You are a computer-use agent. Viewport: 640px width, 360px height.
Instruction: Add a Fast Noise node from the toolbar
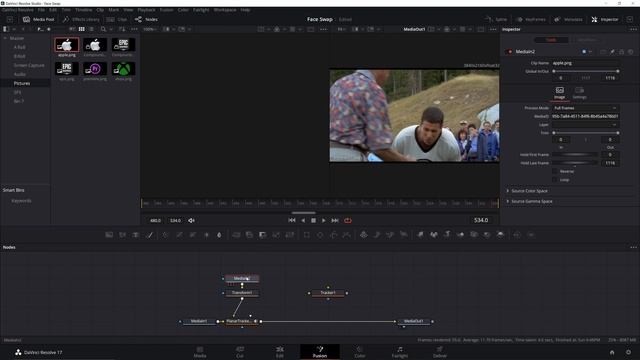tap(122, 235)
